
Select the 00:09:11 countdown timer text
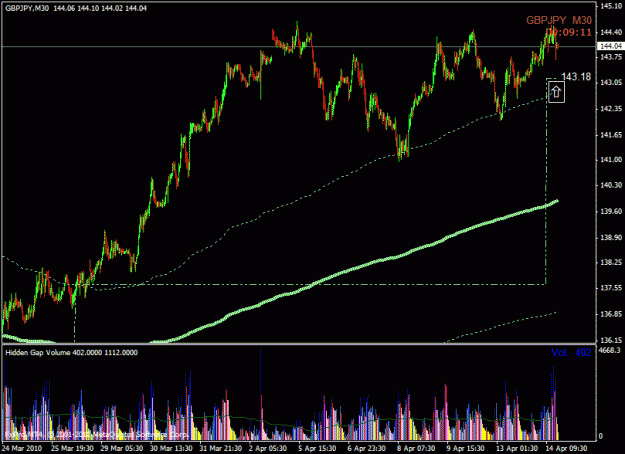pos(568,32)
